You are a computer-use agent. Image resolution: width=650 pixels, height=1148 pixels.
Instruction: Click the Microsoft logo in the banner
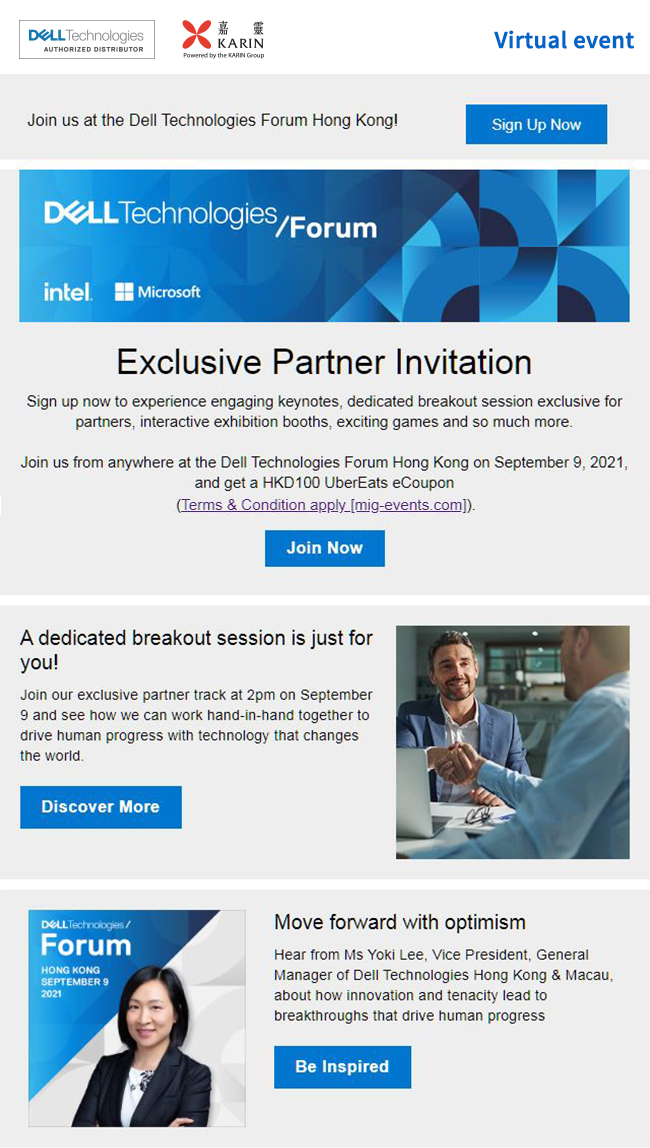coord(157,292)
